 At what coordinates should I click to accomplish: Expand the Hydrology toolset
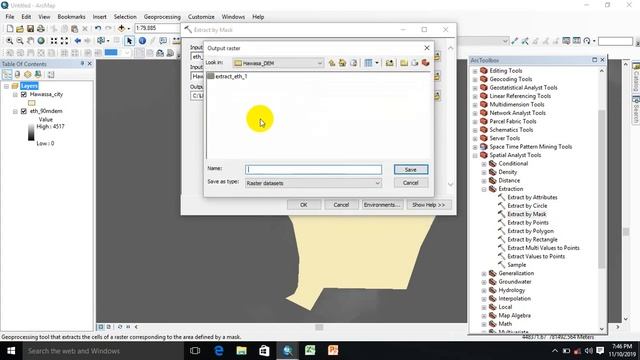pos(484,291)
